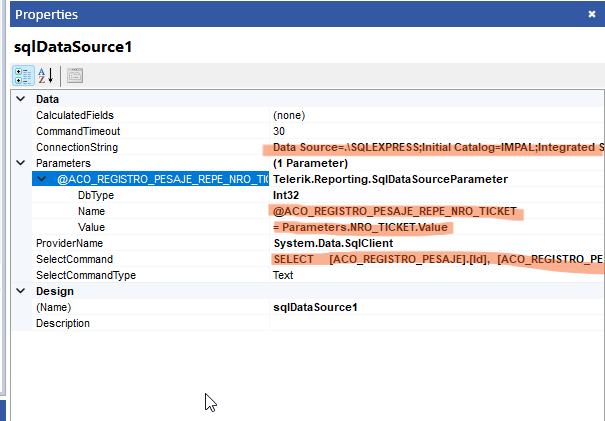Close the Properties panel
This screenshot has width=605, height=421.
(x=591, y=14)
